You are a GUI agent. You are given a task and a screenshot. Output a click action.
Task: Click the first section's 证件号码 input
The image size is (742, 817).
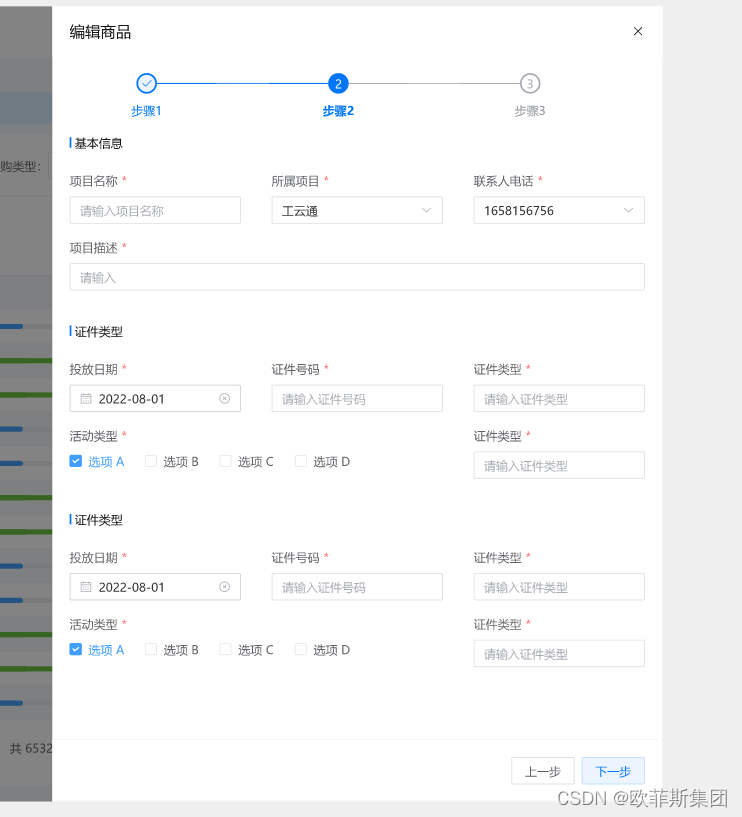coord(357,399)
